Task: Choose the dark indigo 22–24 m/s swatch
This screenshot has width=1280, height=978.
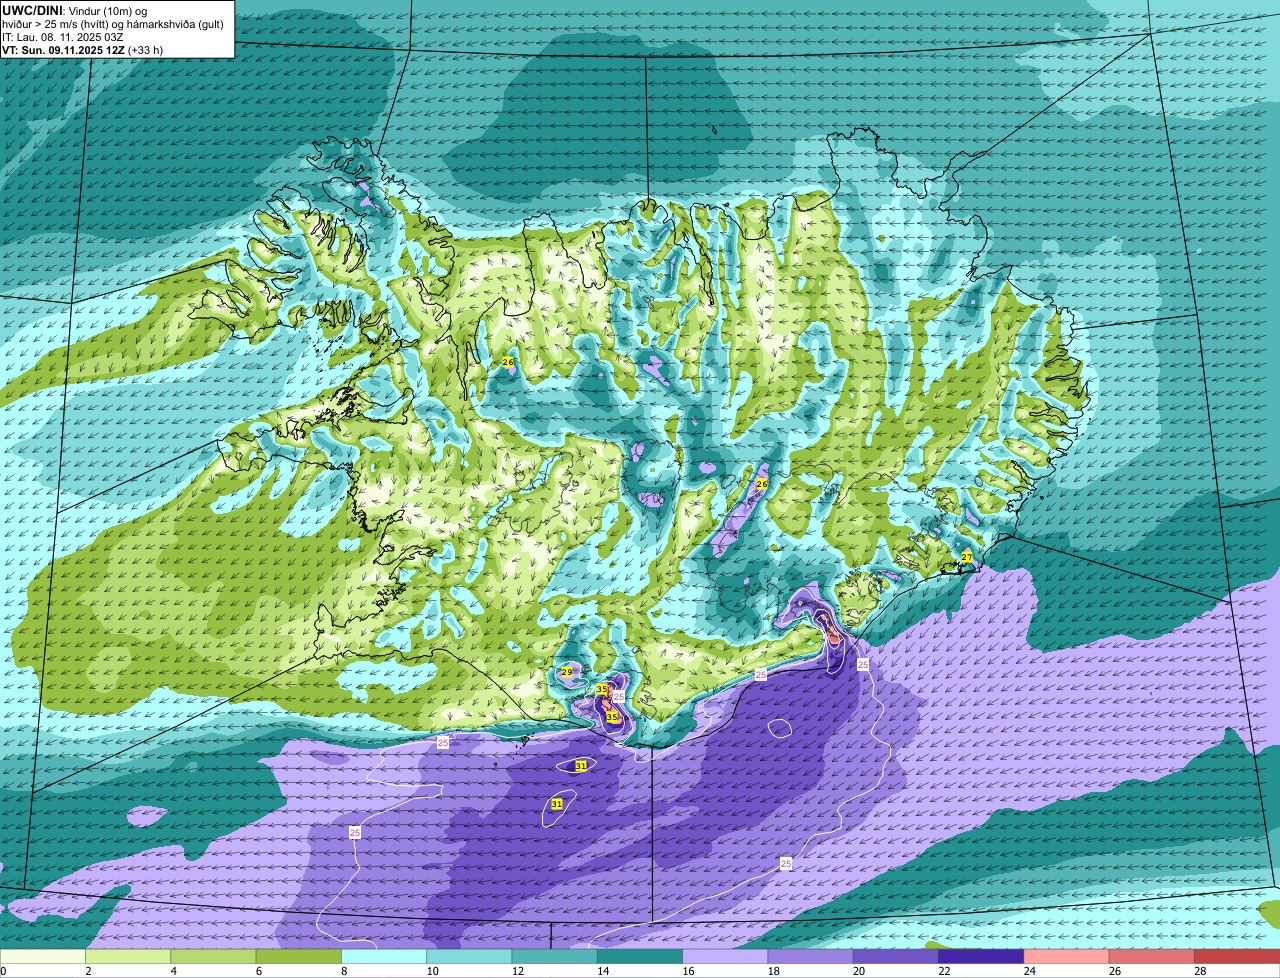Action: point(981,957)
